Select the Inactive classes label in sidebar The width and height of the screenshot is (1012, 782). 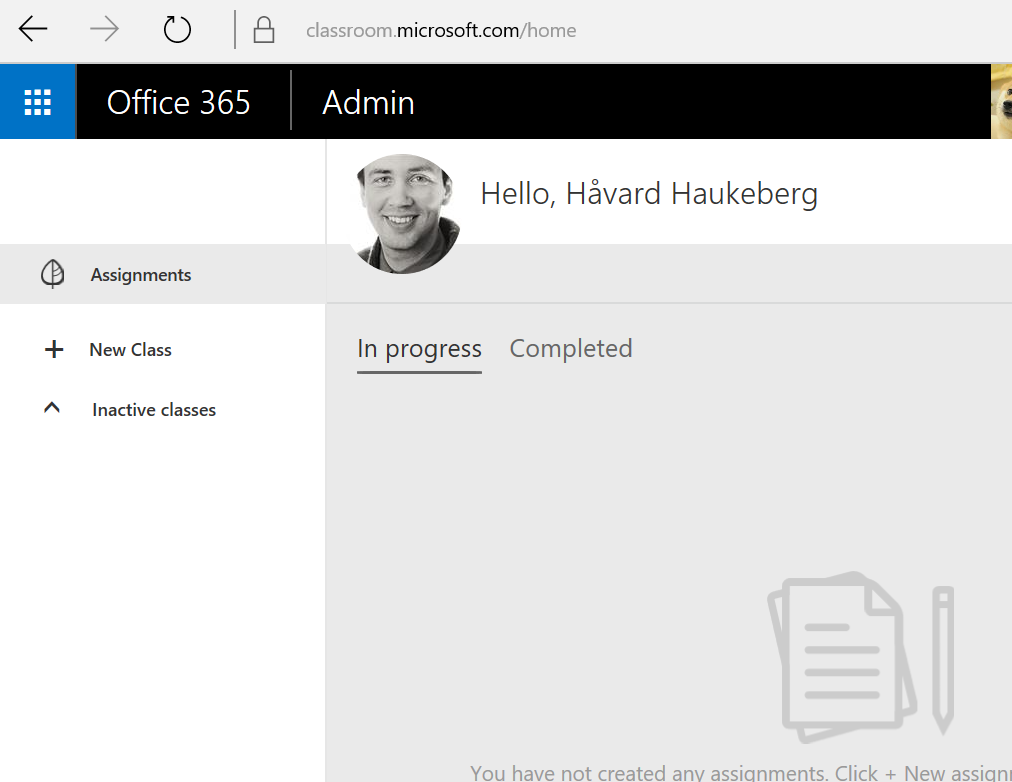click(154, 410)
